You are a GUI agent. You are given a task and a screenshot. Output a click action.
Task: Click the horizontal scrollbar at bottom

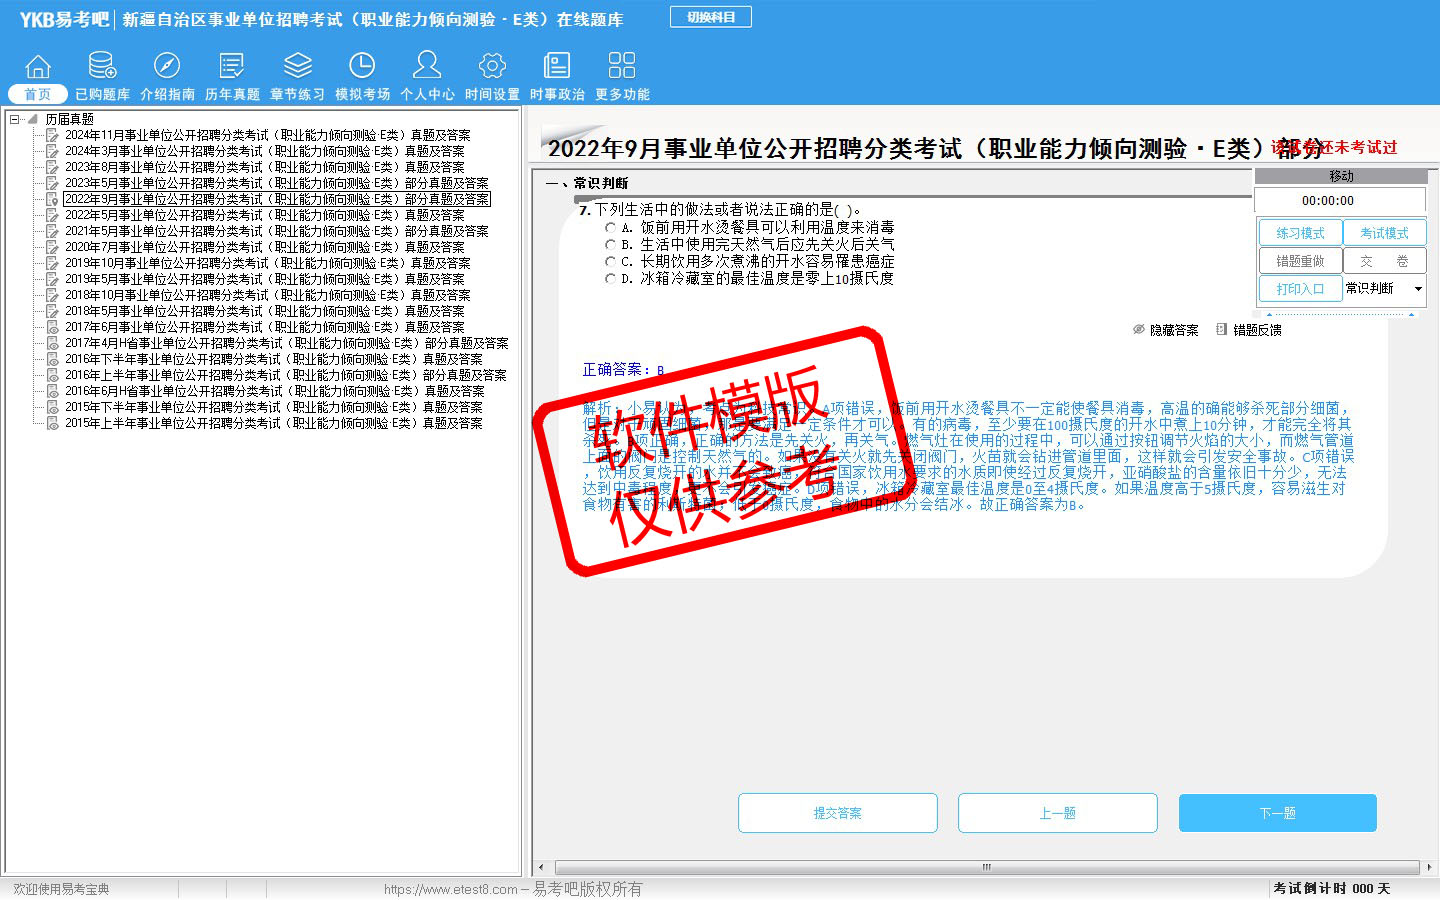coord(986,867)
